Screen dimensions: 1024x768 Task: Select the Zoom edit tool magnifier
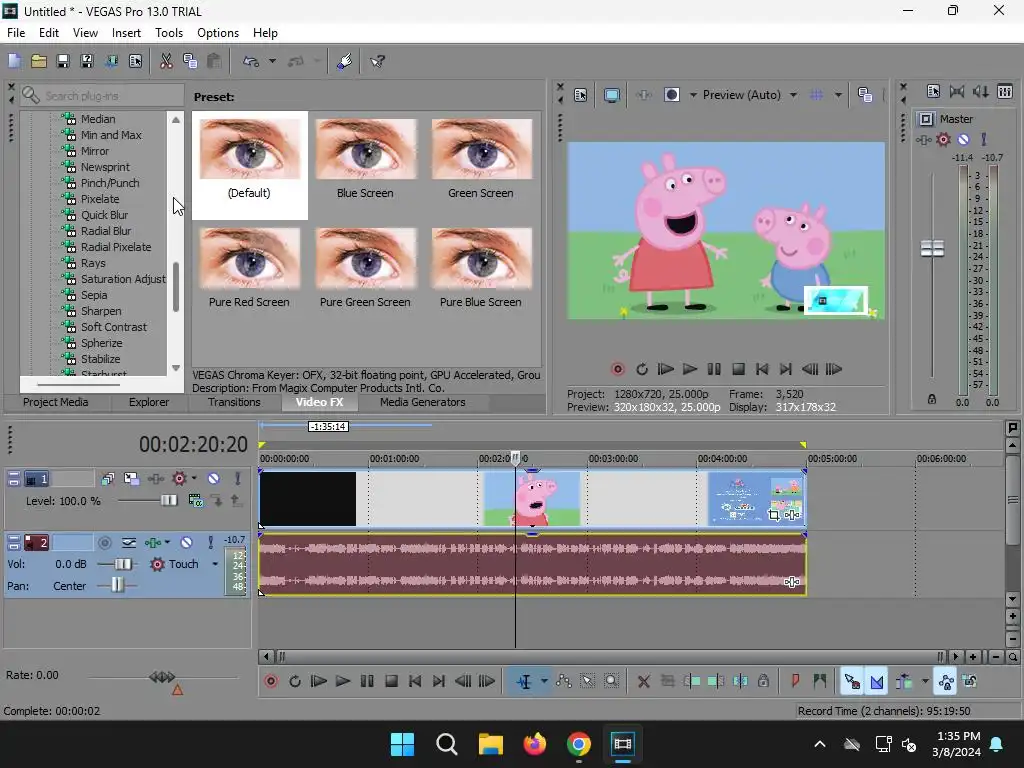pos(611,682)
